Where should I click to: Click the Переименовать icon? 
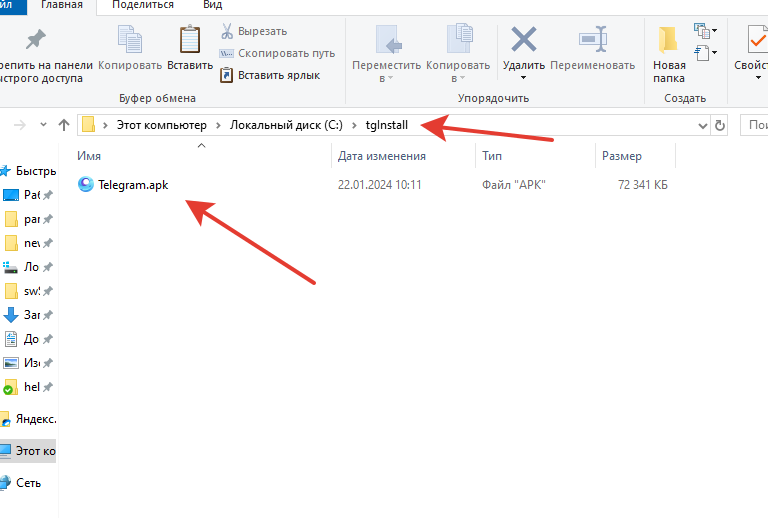click(x=593, y=39)
